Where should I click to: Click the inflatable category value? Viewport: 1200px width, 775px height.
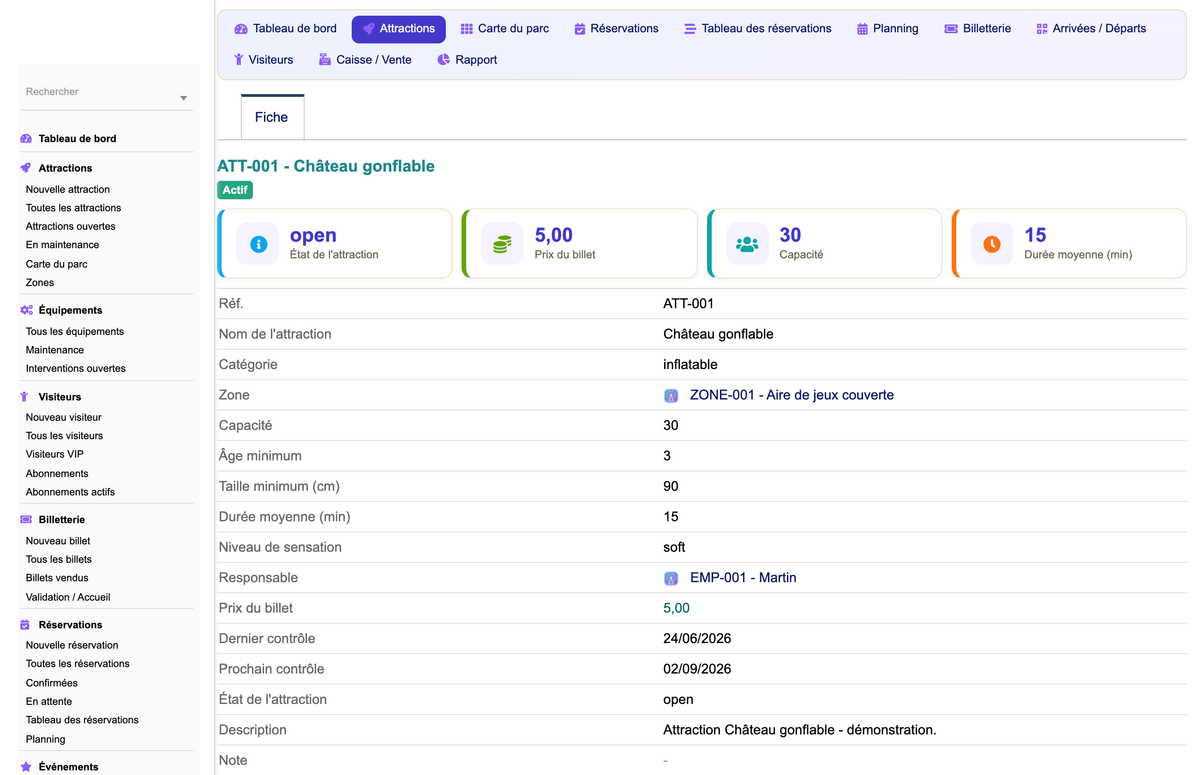690,365
